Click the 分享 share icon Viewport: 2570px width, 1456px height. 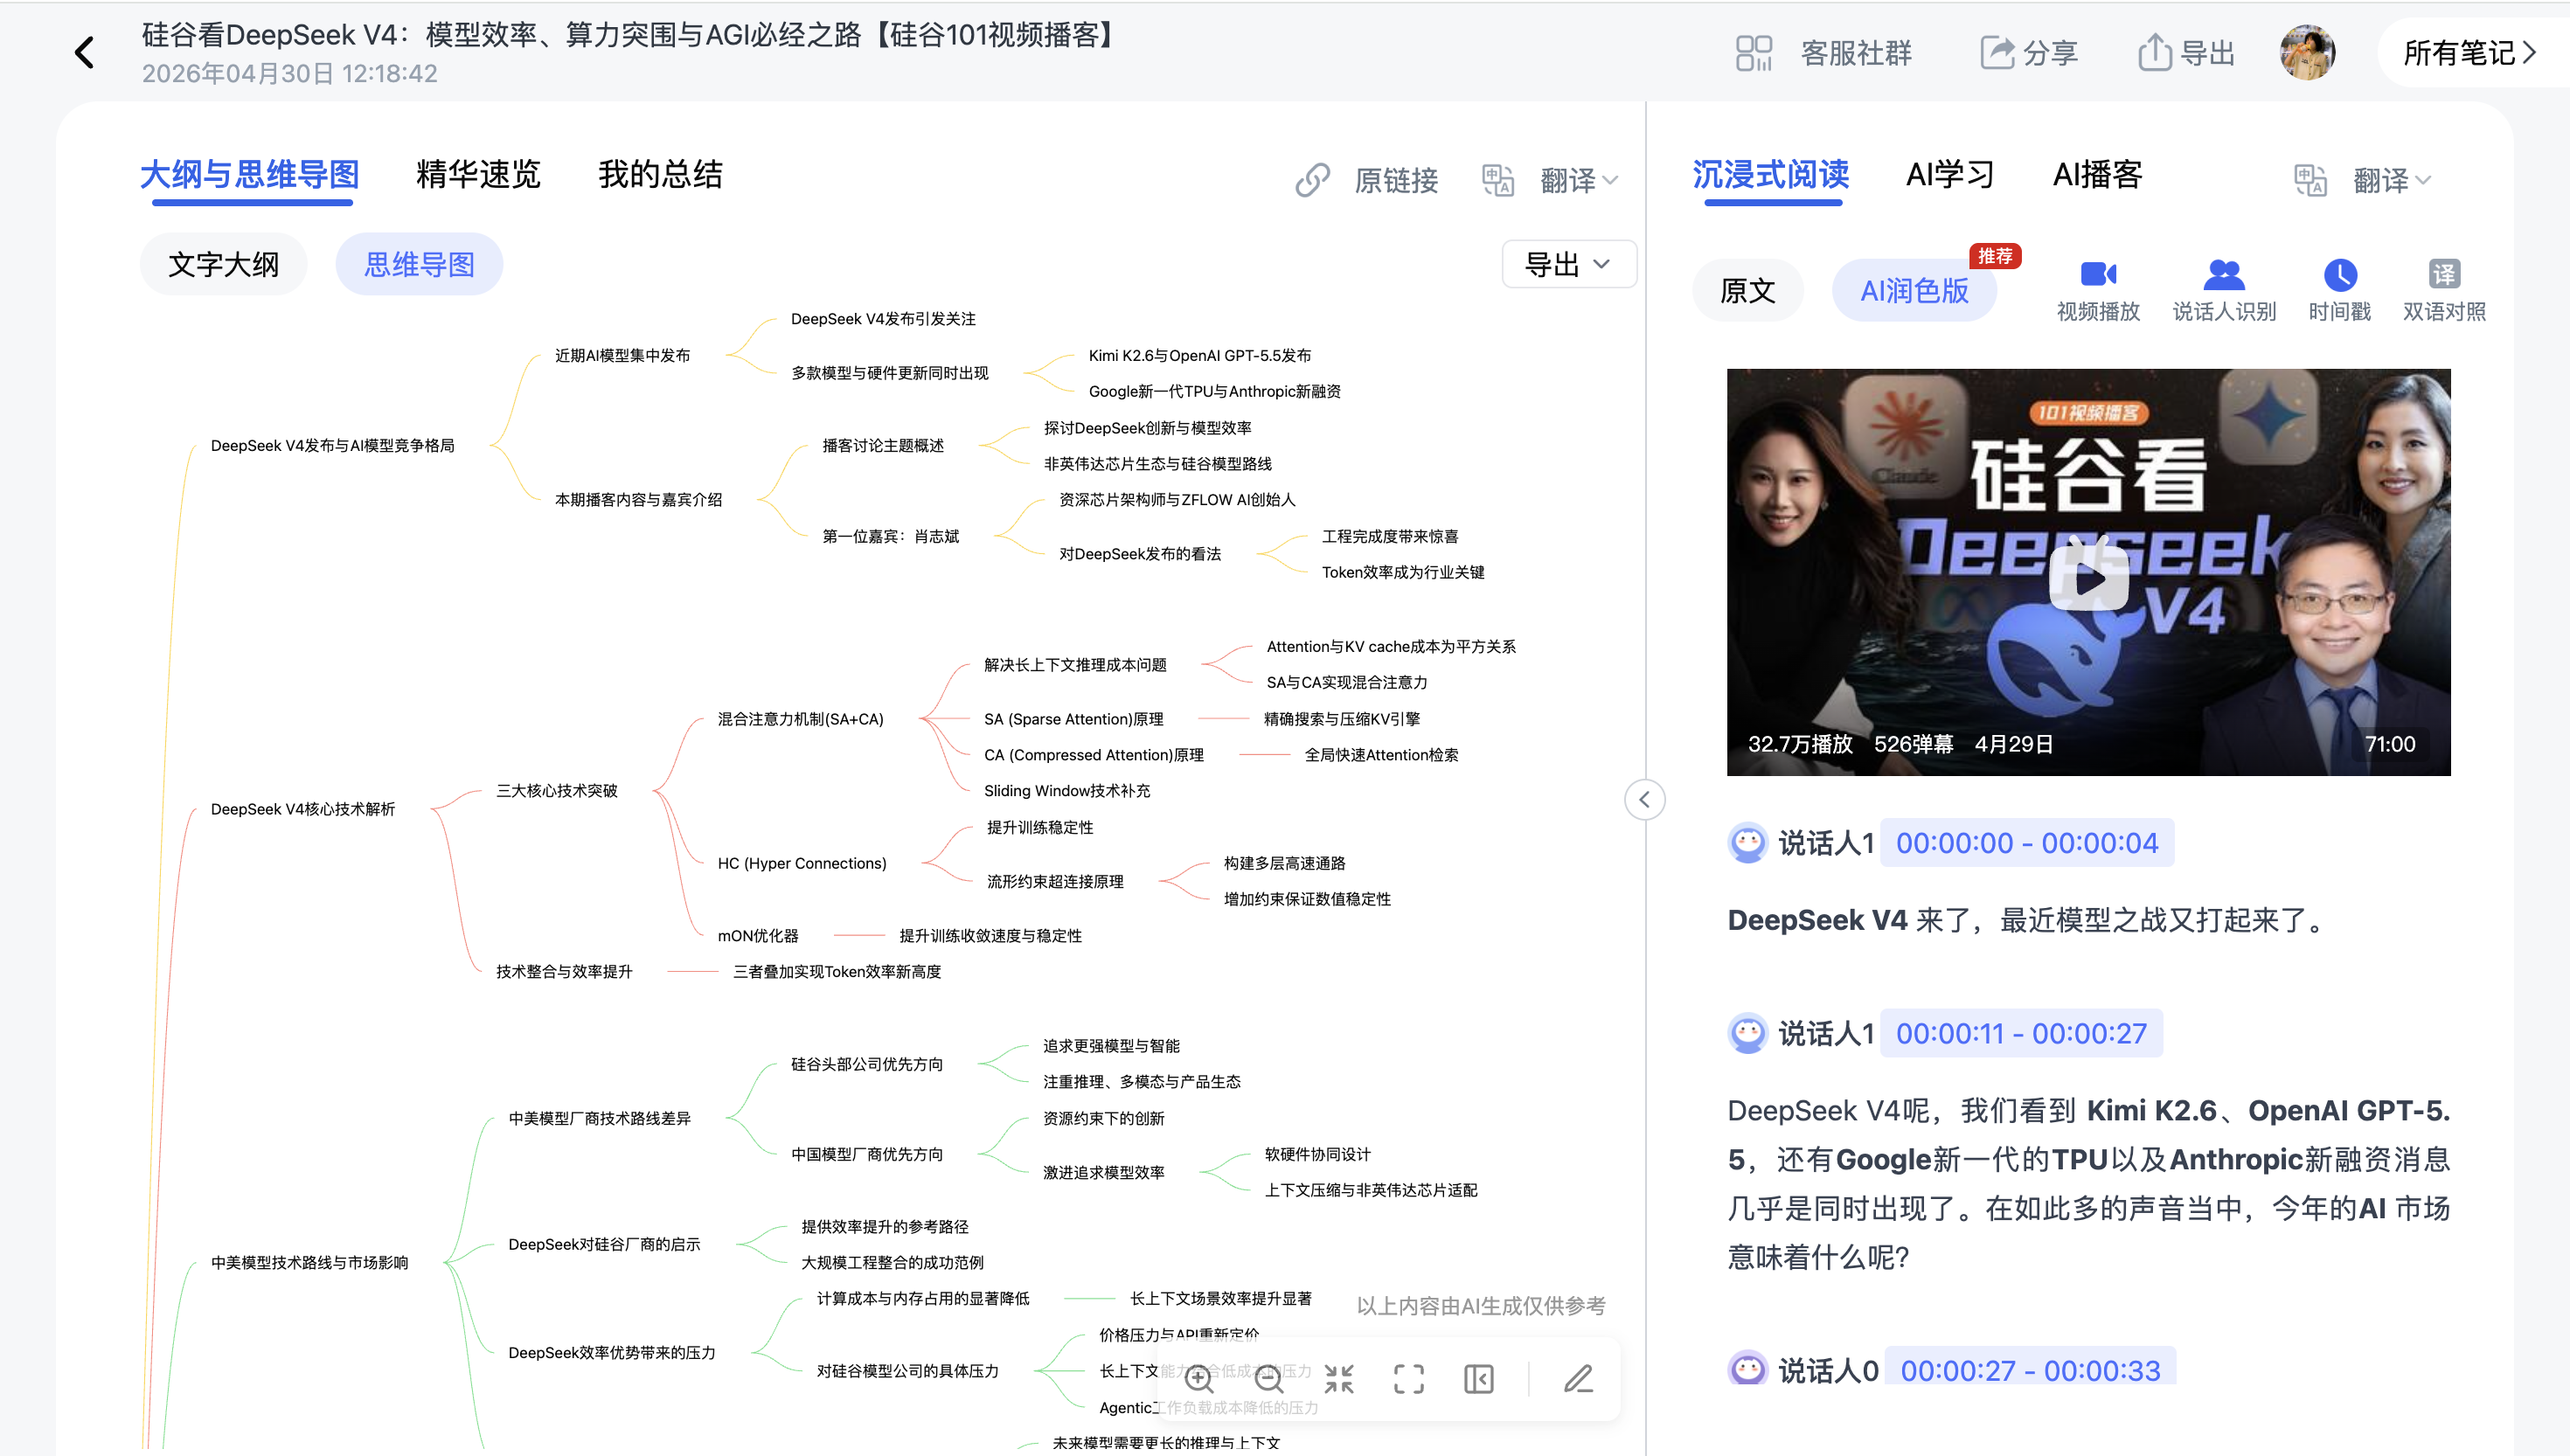point(1997,53)
